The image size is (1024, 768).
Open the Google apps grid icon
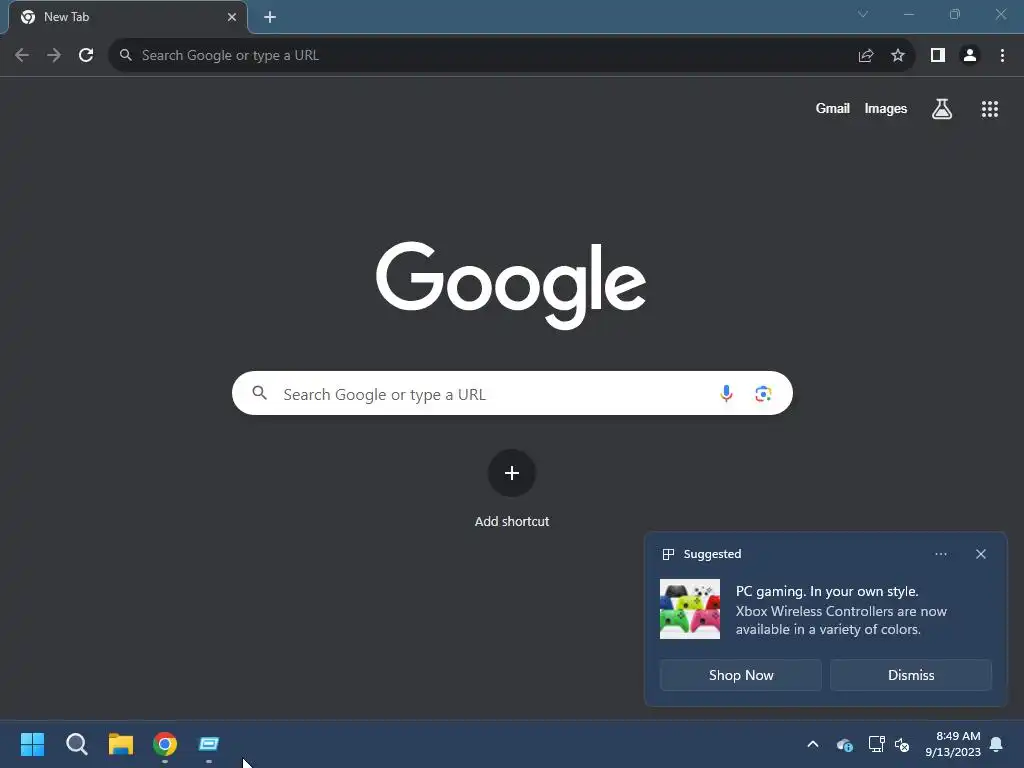(990, 109)
